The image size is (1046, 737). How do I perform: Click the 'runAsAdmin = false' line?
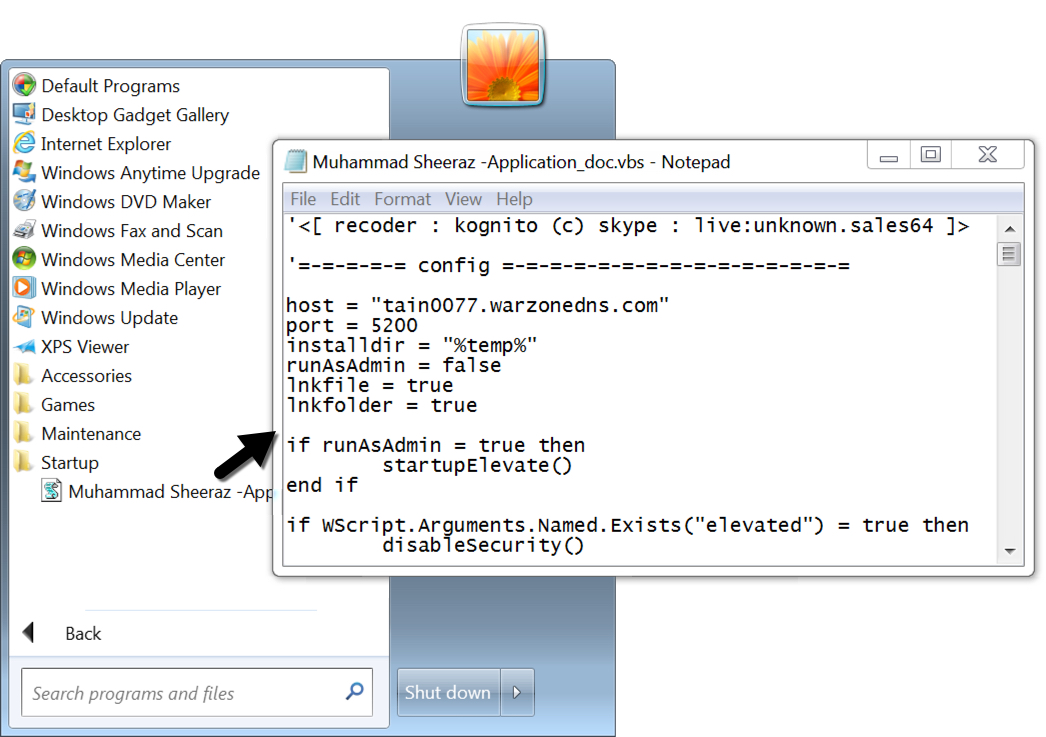(394, 365)
